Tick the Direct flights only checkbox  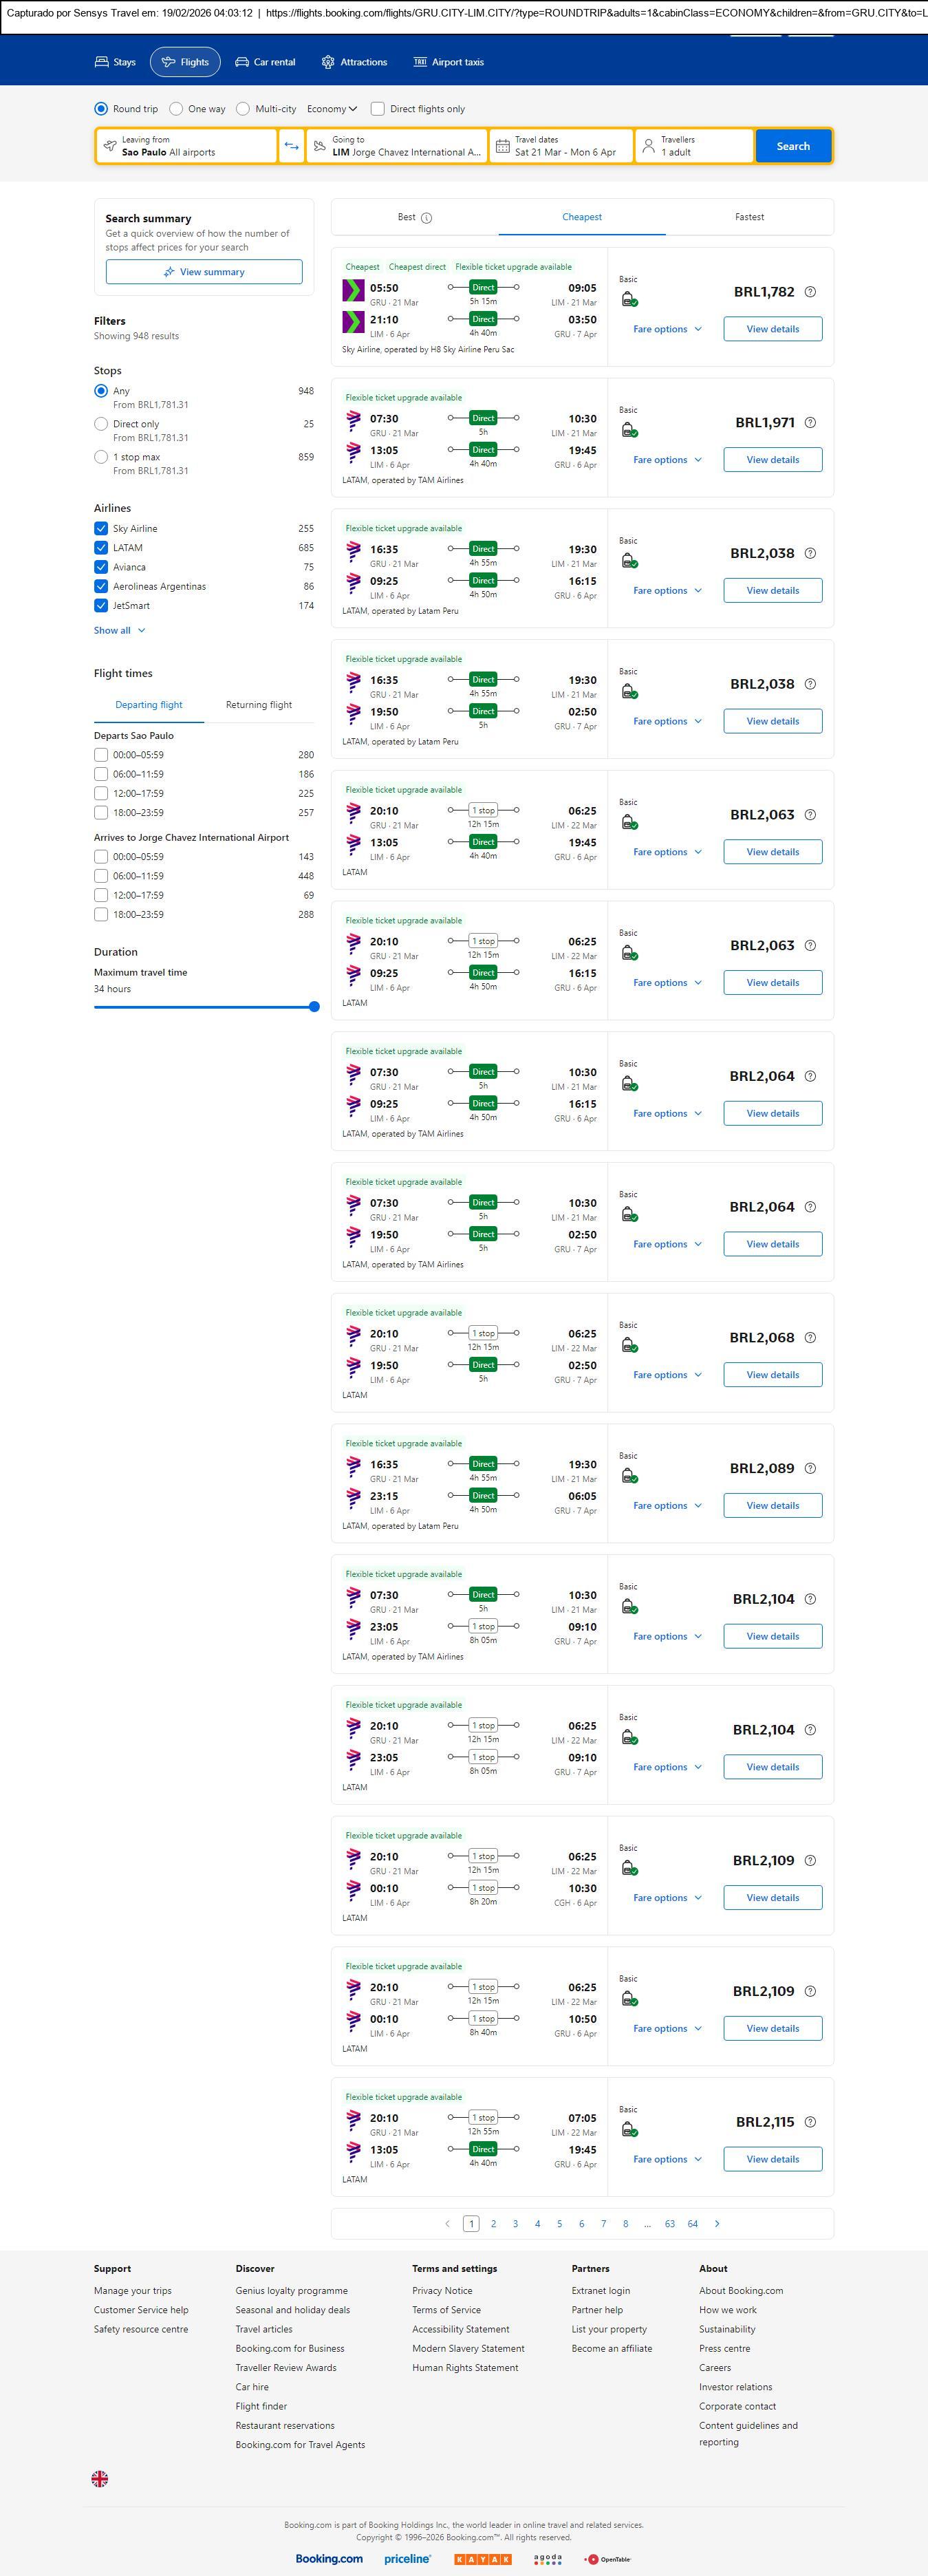(378, 109)
